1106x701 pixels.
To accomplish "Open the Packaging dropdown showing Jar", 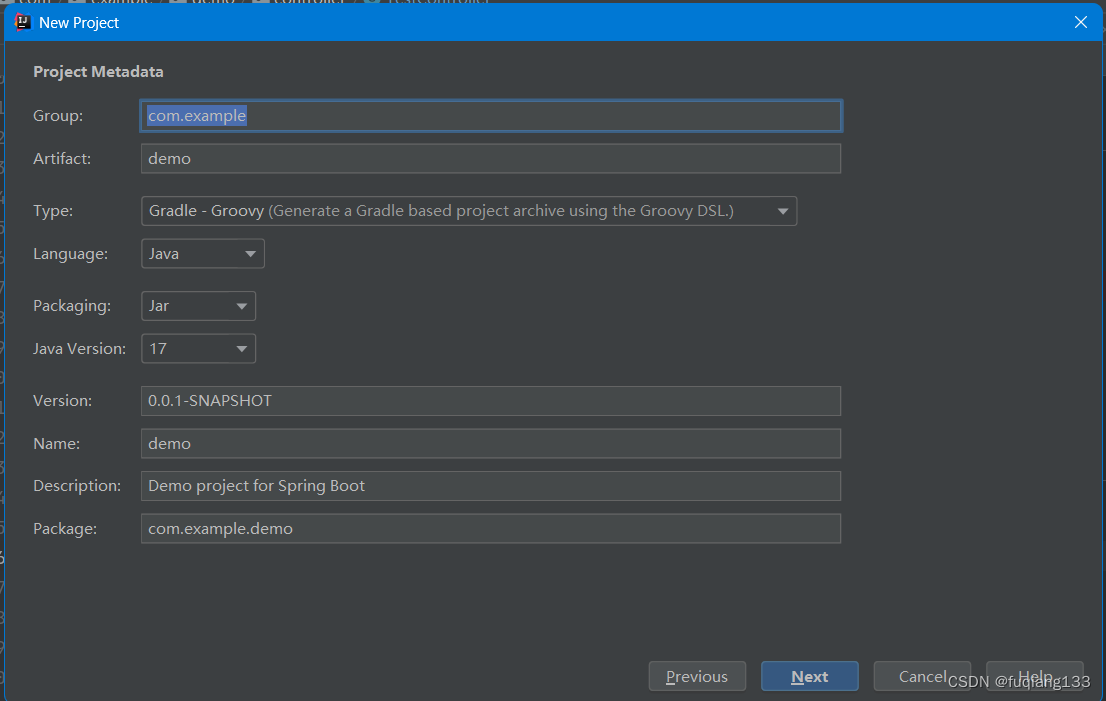I will pos(198,306).
